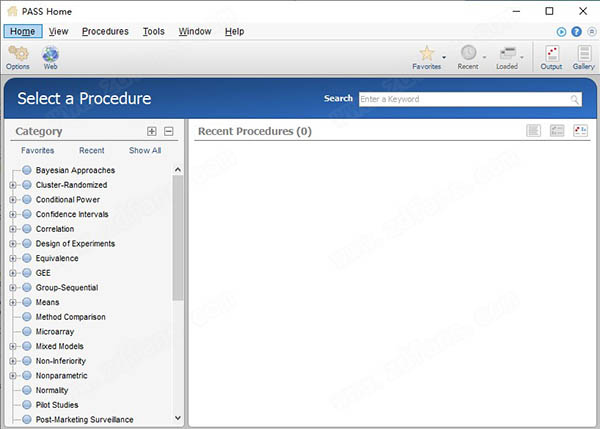This screenshot has height=429, width=600.
Task: Select Method Comparison category
Action: 70,317
